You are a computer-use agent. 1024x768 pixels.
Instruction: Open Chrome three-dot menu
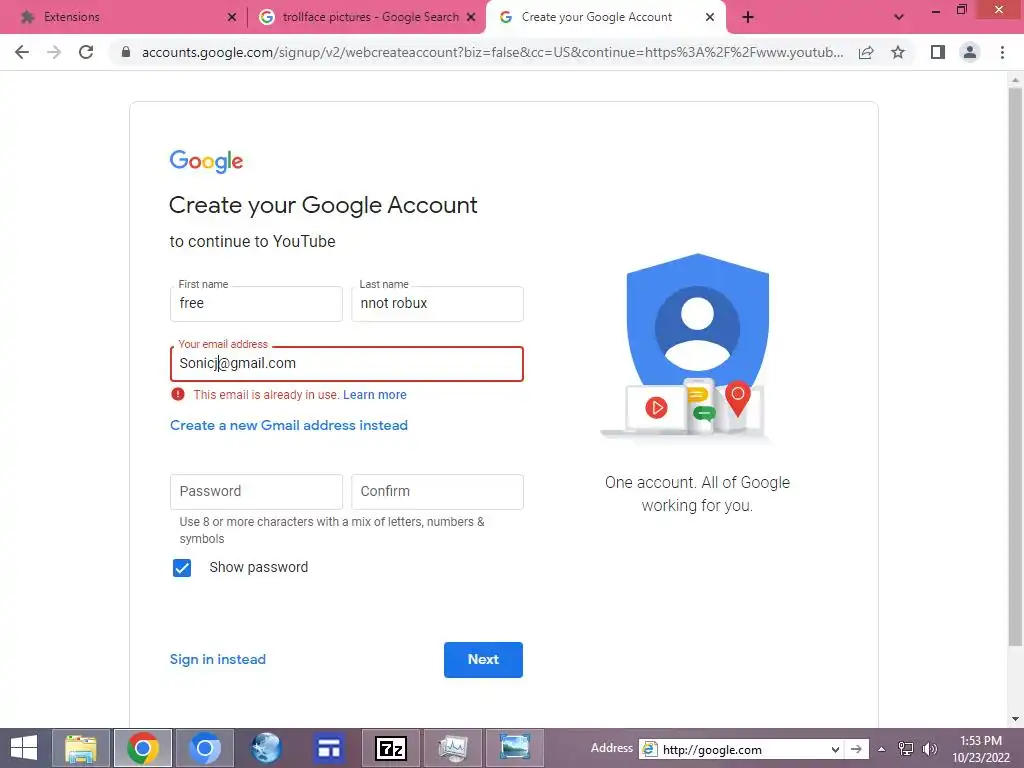(x=1002, y=52)
